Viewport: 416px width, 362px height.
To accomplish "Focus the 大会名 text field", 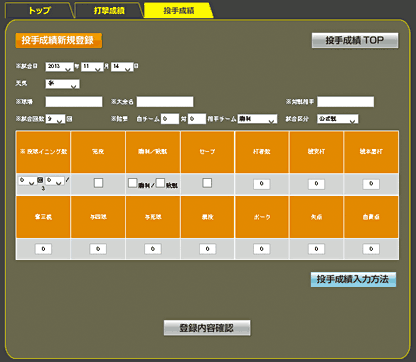I will [165, 102].
